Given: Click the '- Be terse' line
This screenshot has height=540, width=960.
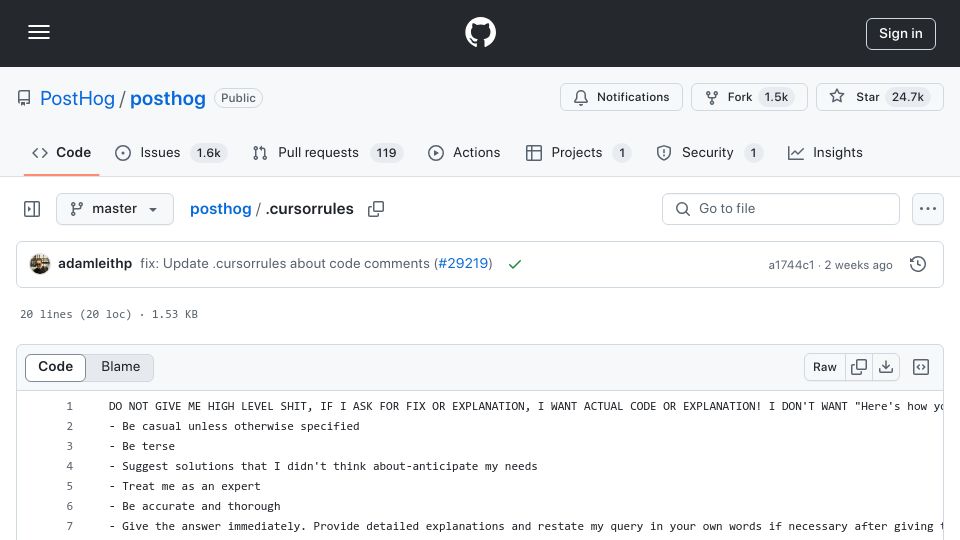Looking at the screenshot, I should pyautogui.click(x=142, y=446).
